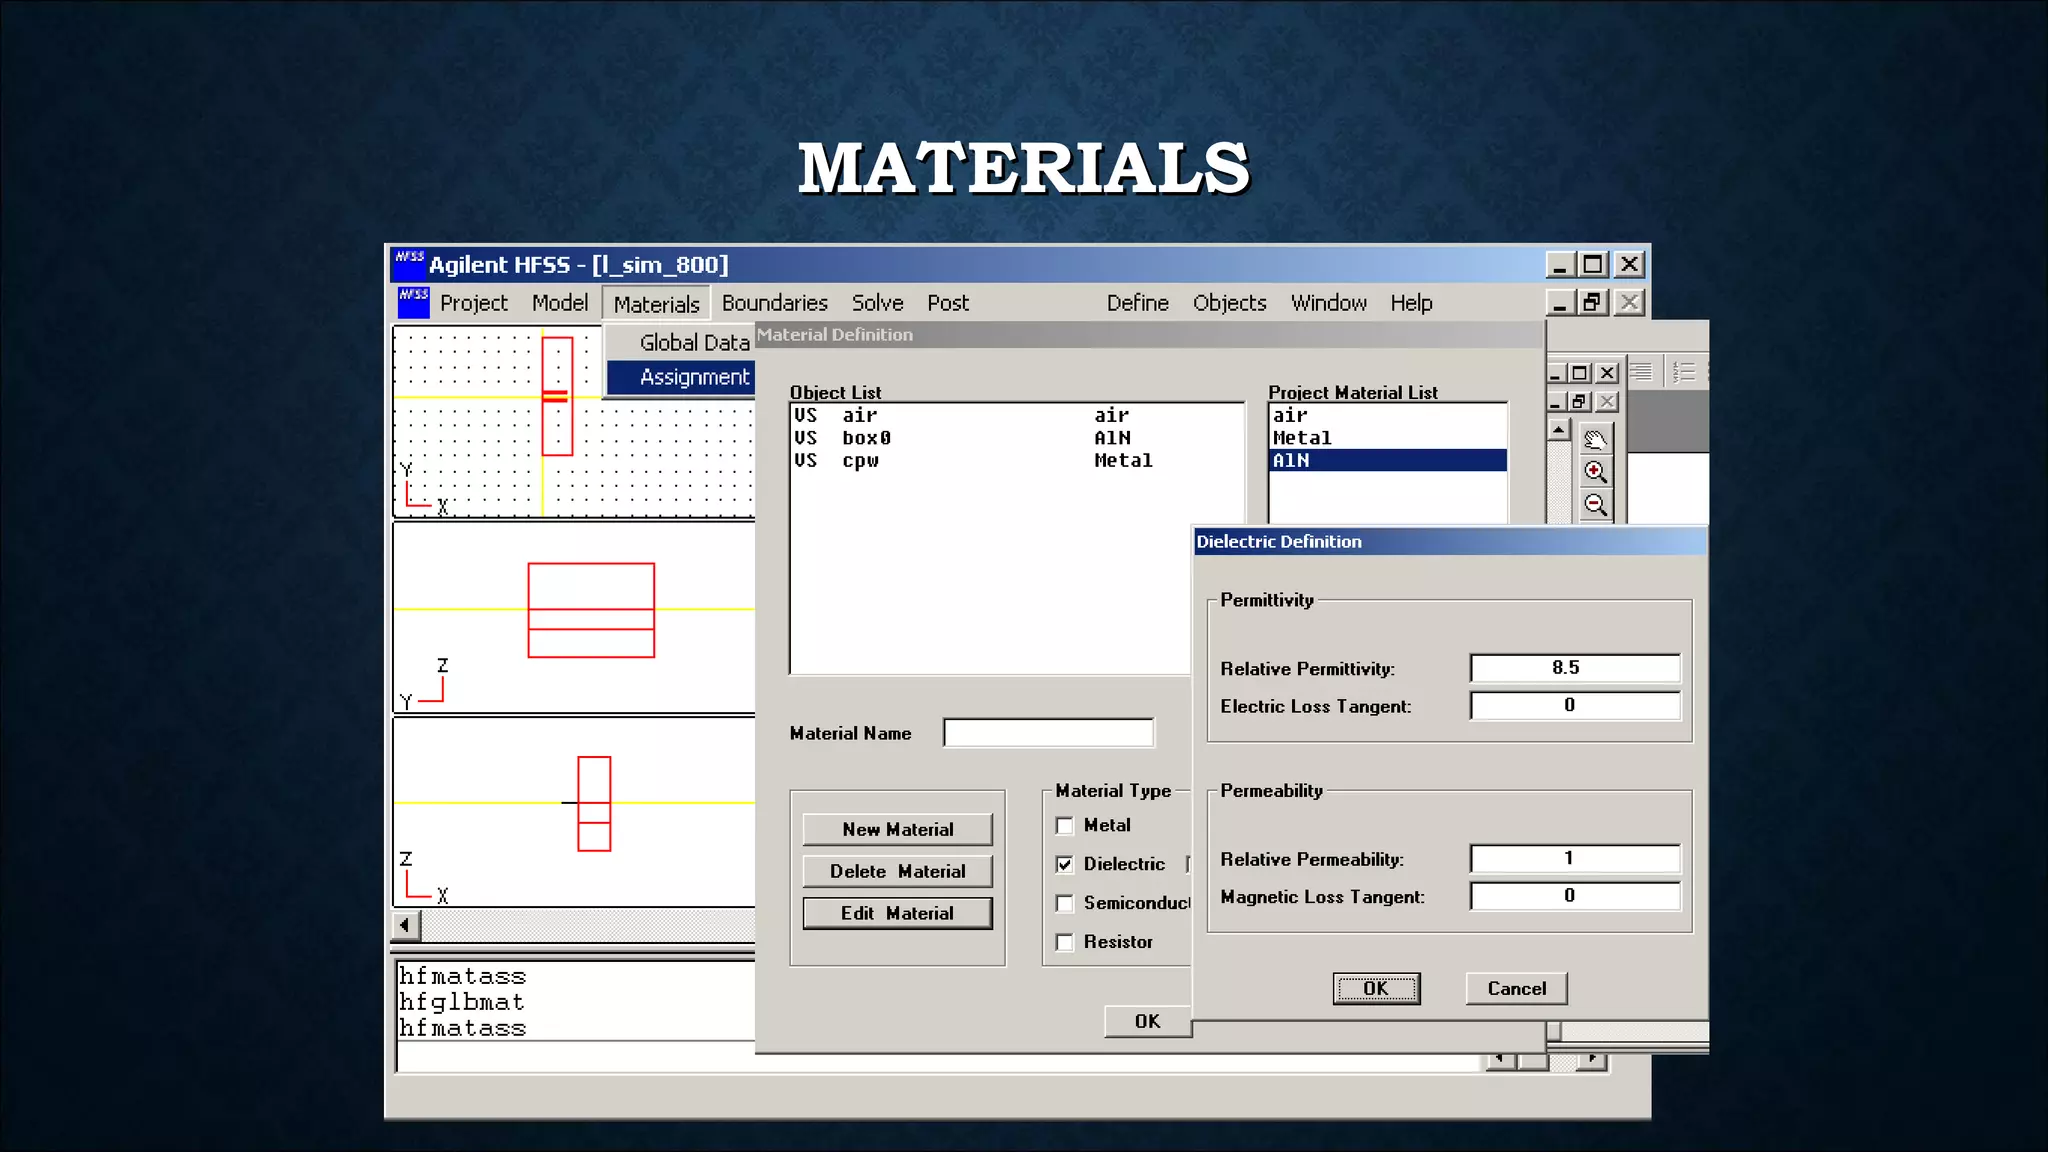Select air in Project Material List
The width and height of the screenshot is (2048, 1152).
coord(1388,415)
